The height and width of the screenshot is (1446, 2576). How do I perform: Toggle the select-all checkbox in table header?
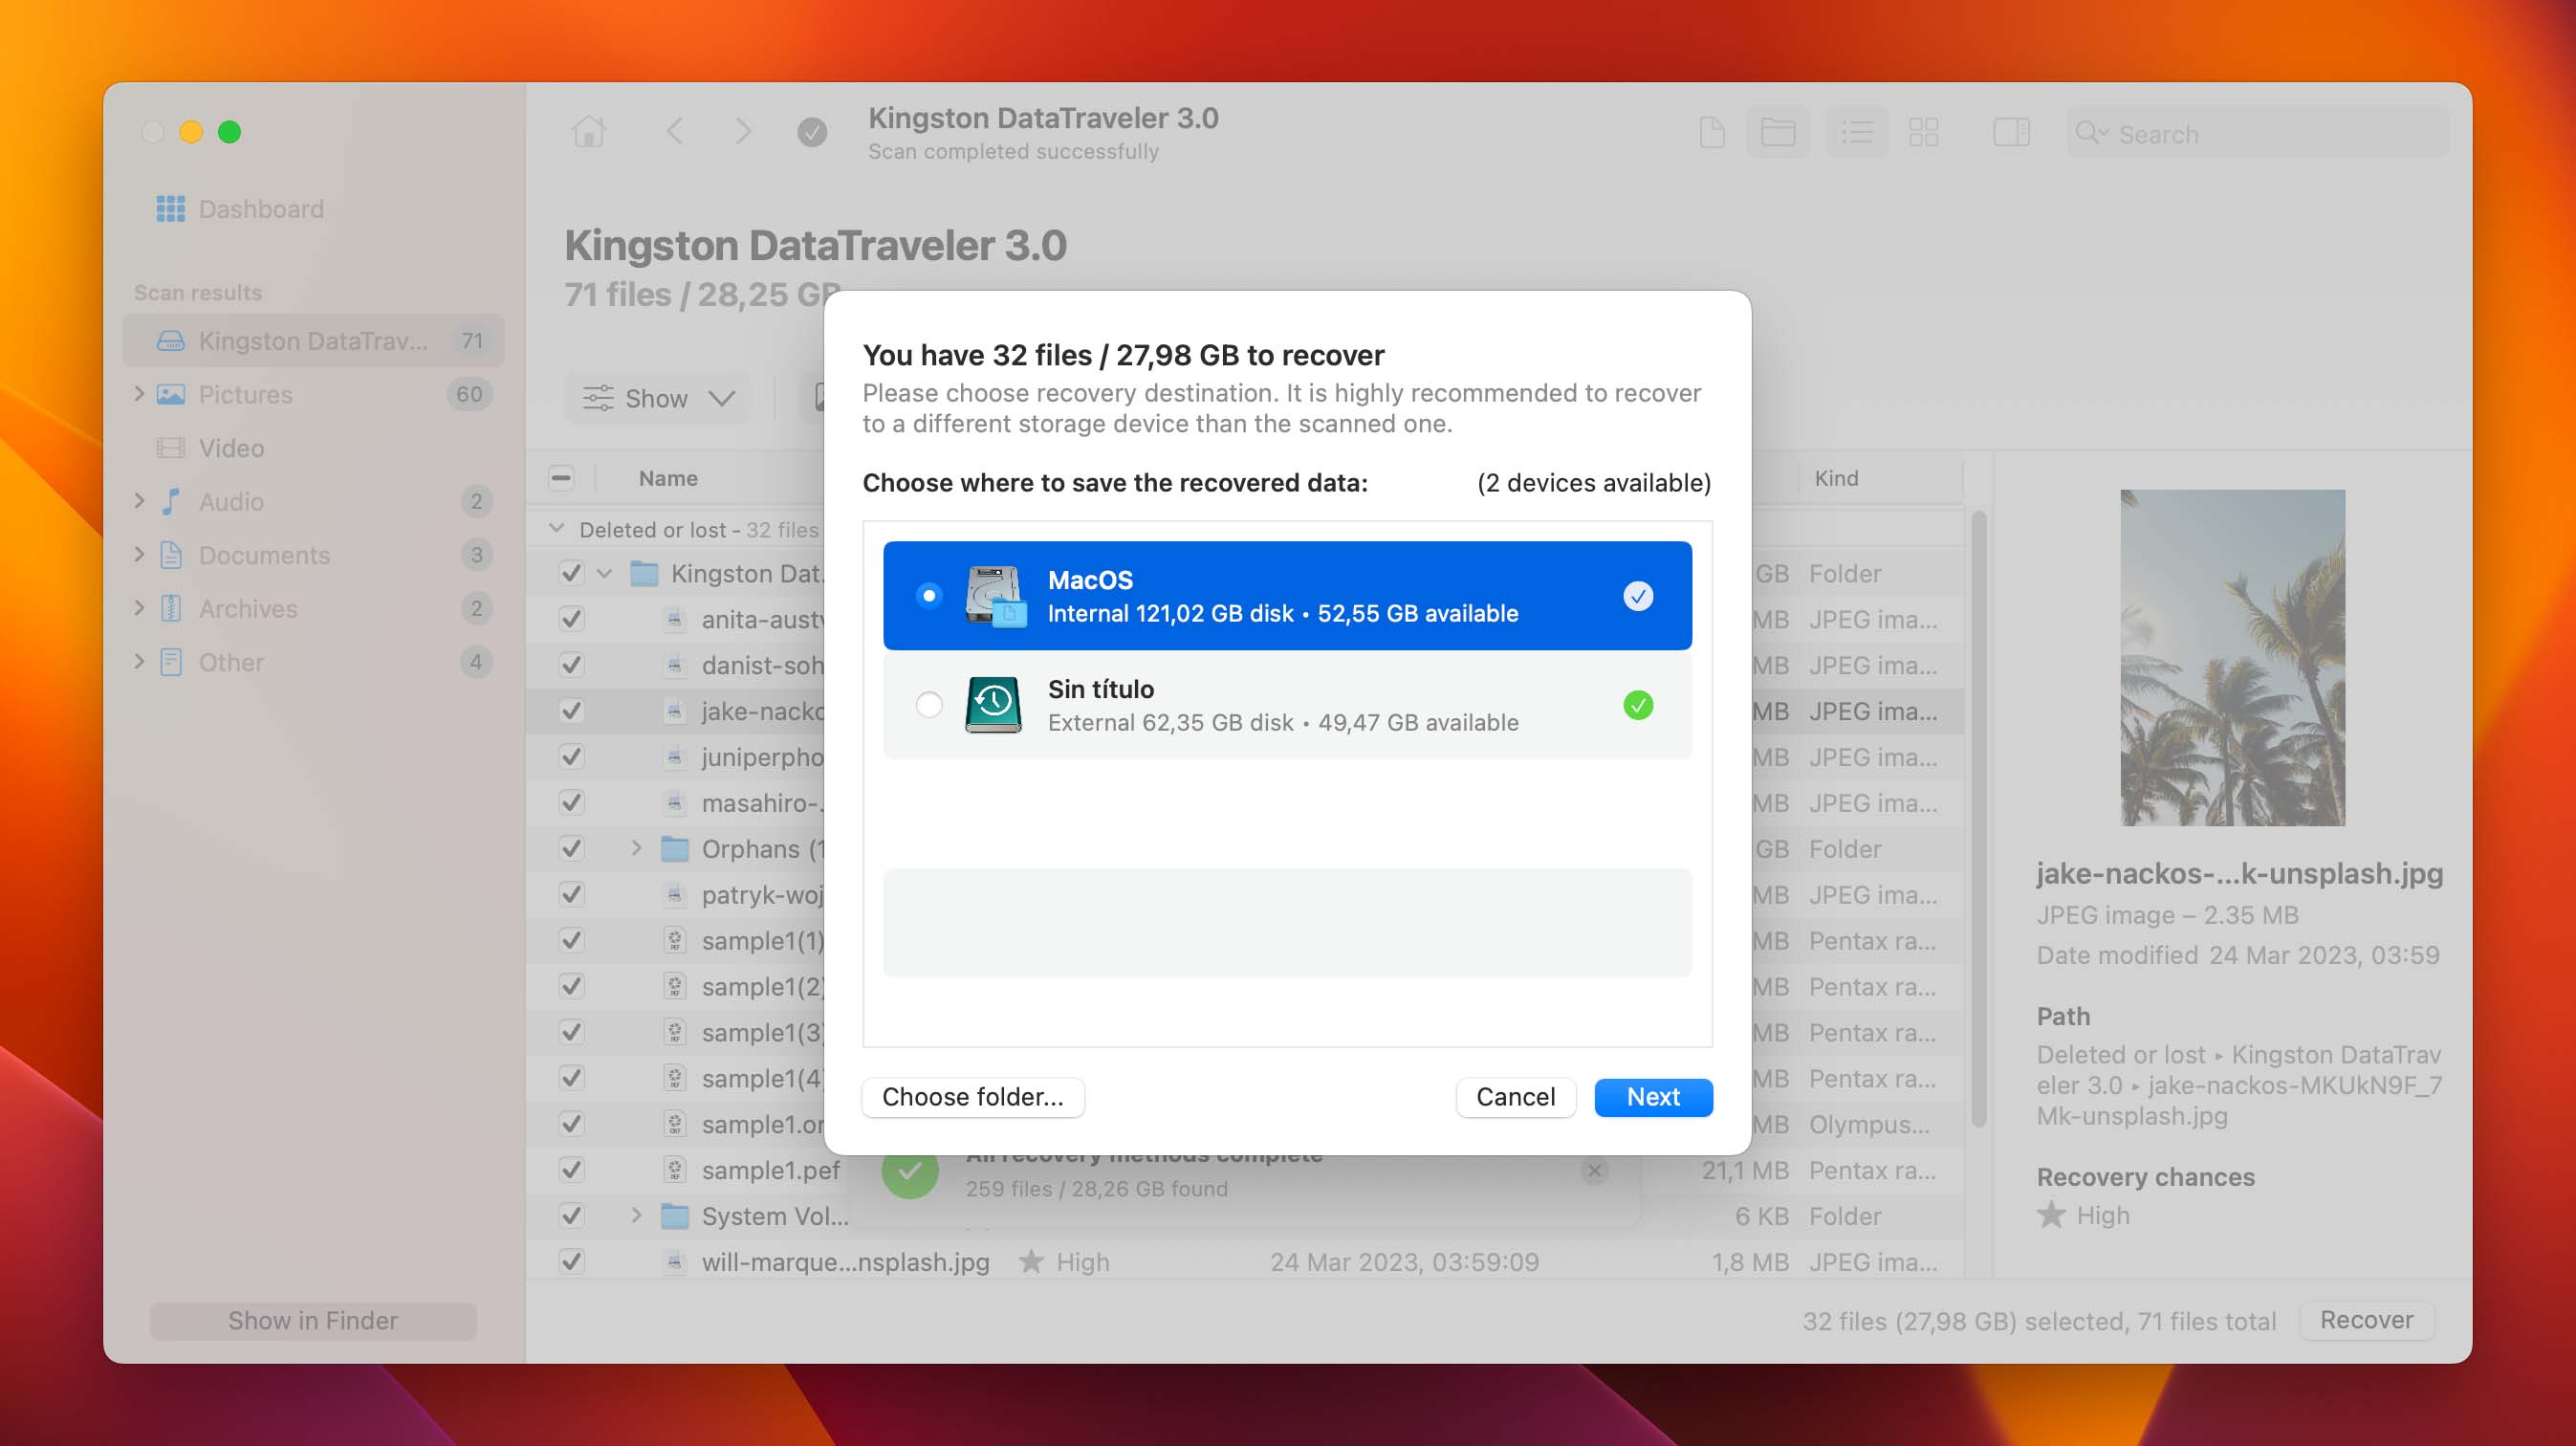(561, 478)
